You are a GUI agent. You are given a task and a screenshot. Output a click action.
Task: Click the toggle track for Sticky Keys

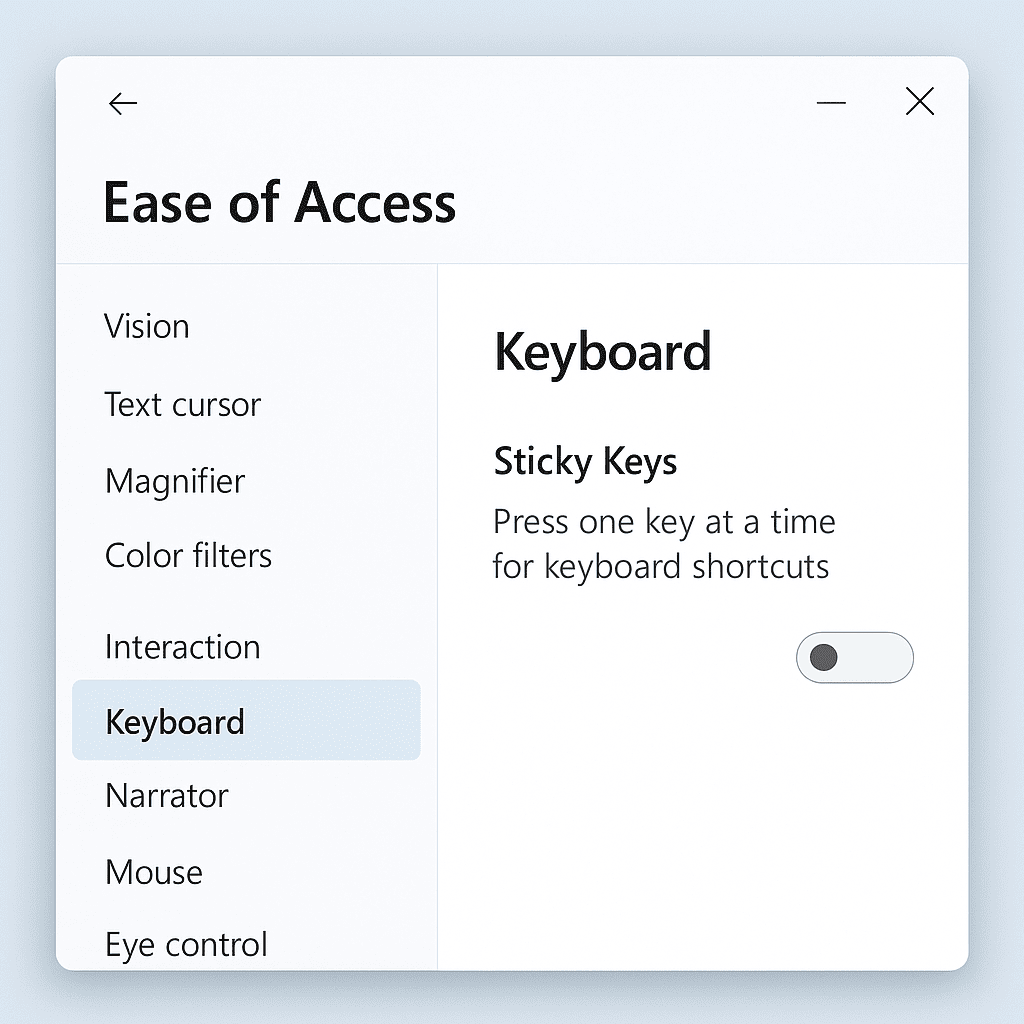pos(855,658)
